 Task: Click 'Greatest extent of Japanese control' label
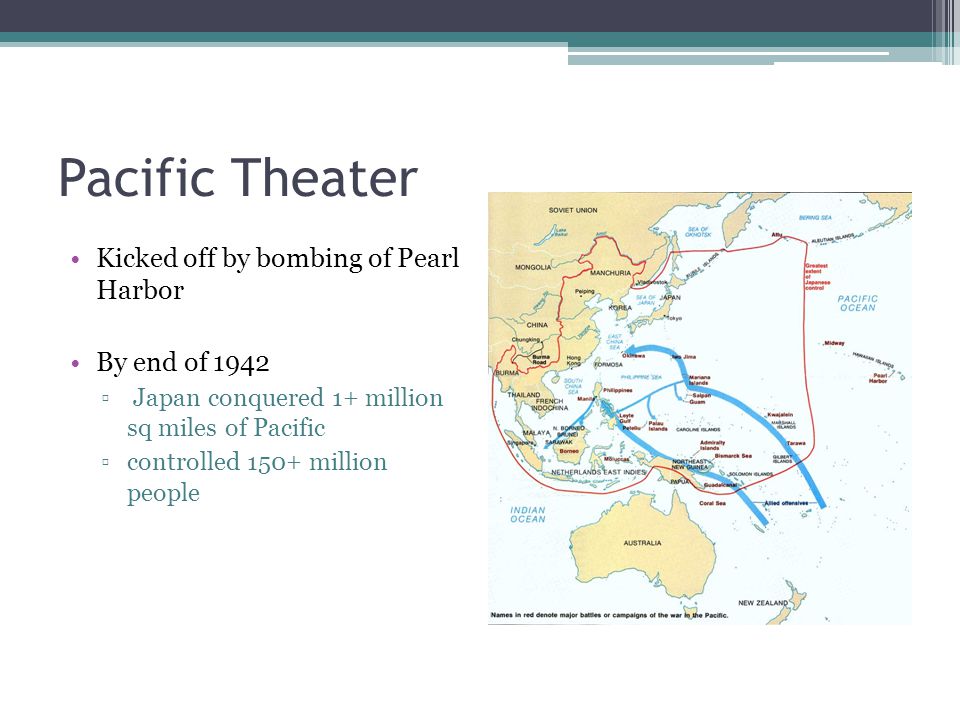[817, 277]
